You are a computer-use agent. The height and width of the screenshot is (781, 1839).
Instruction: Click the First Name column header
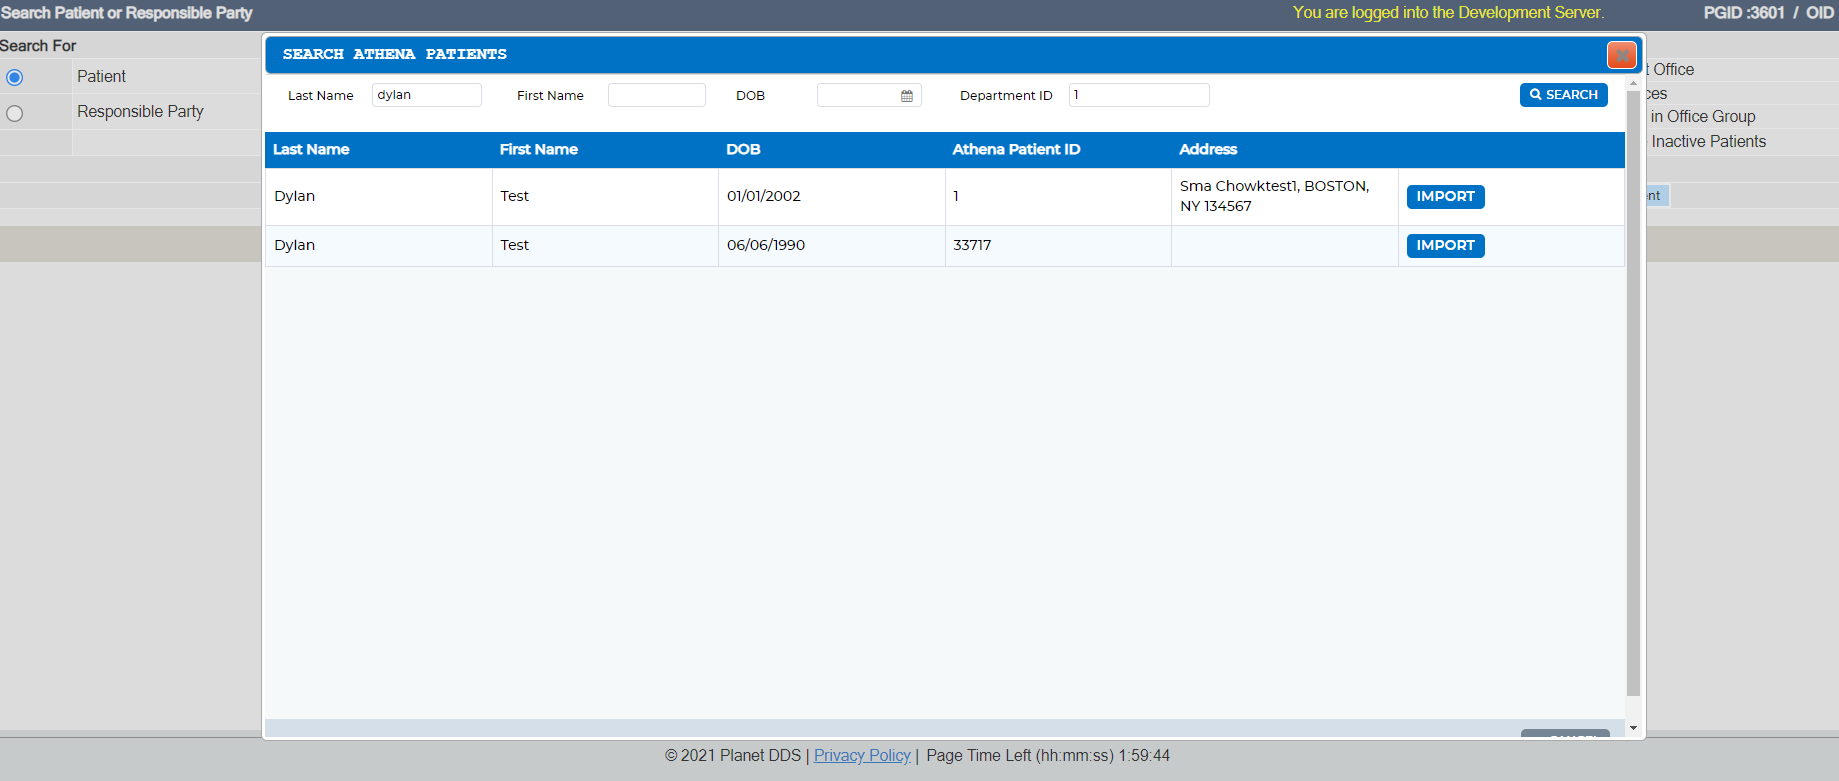pos(539,150)
